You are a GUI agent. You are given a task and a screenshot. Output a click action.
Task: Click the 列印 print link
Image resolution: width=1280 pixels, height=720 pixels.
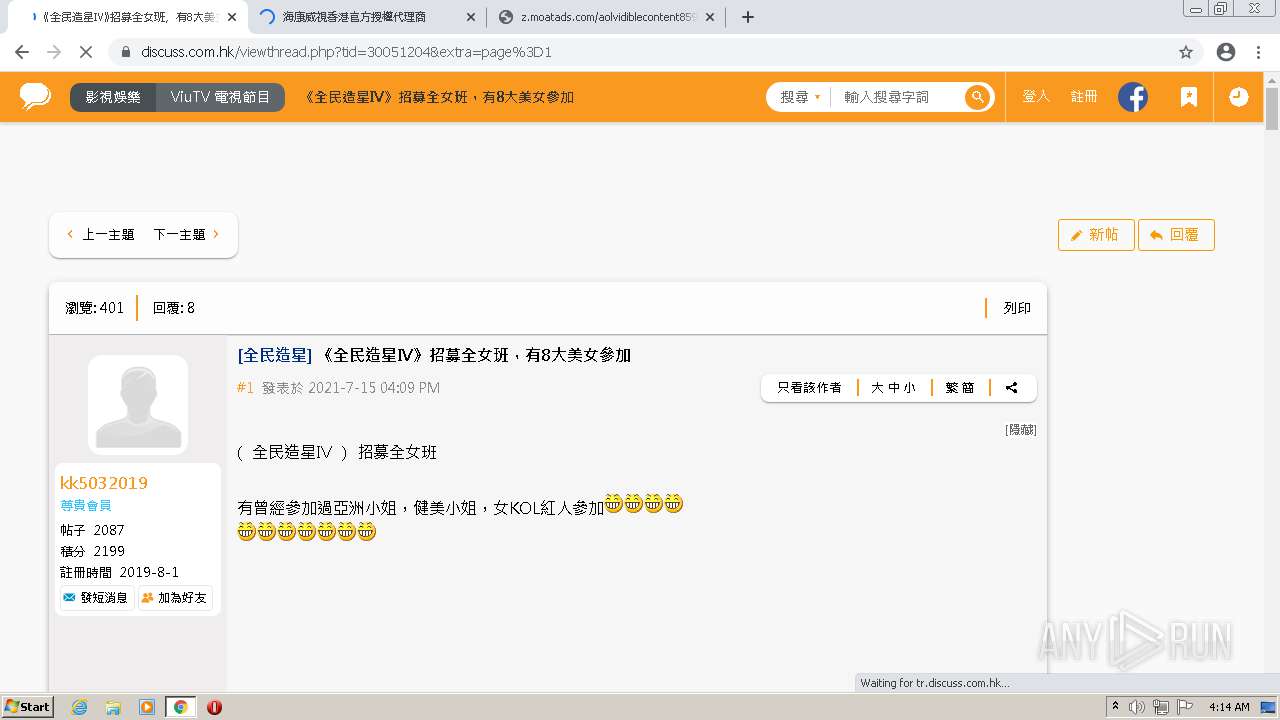(1017, 308)
